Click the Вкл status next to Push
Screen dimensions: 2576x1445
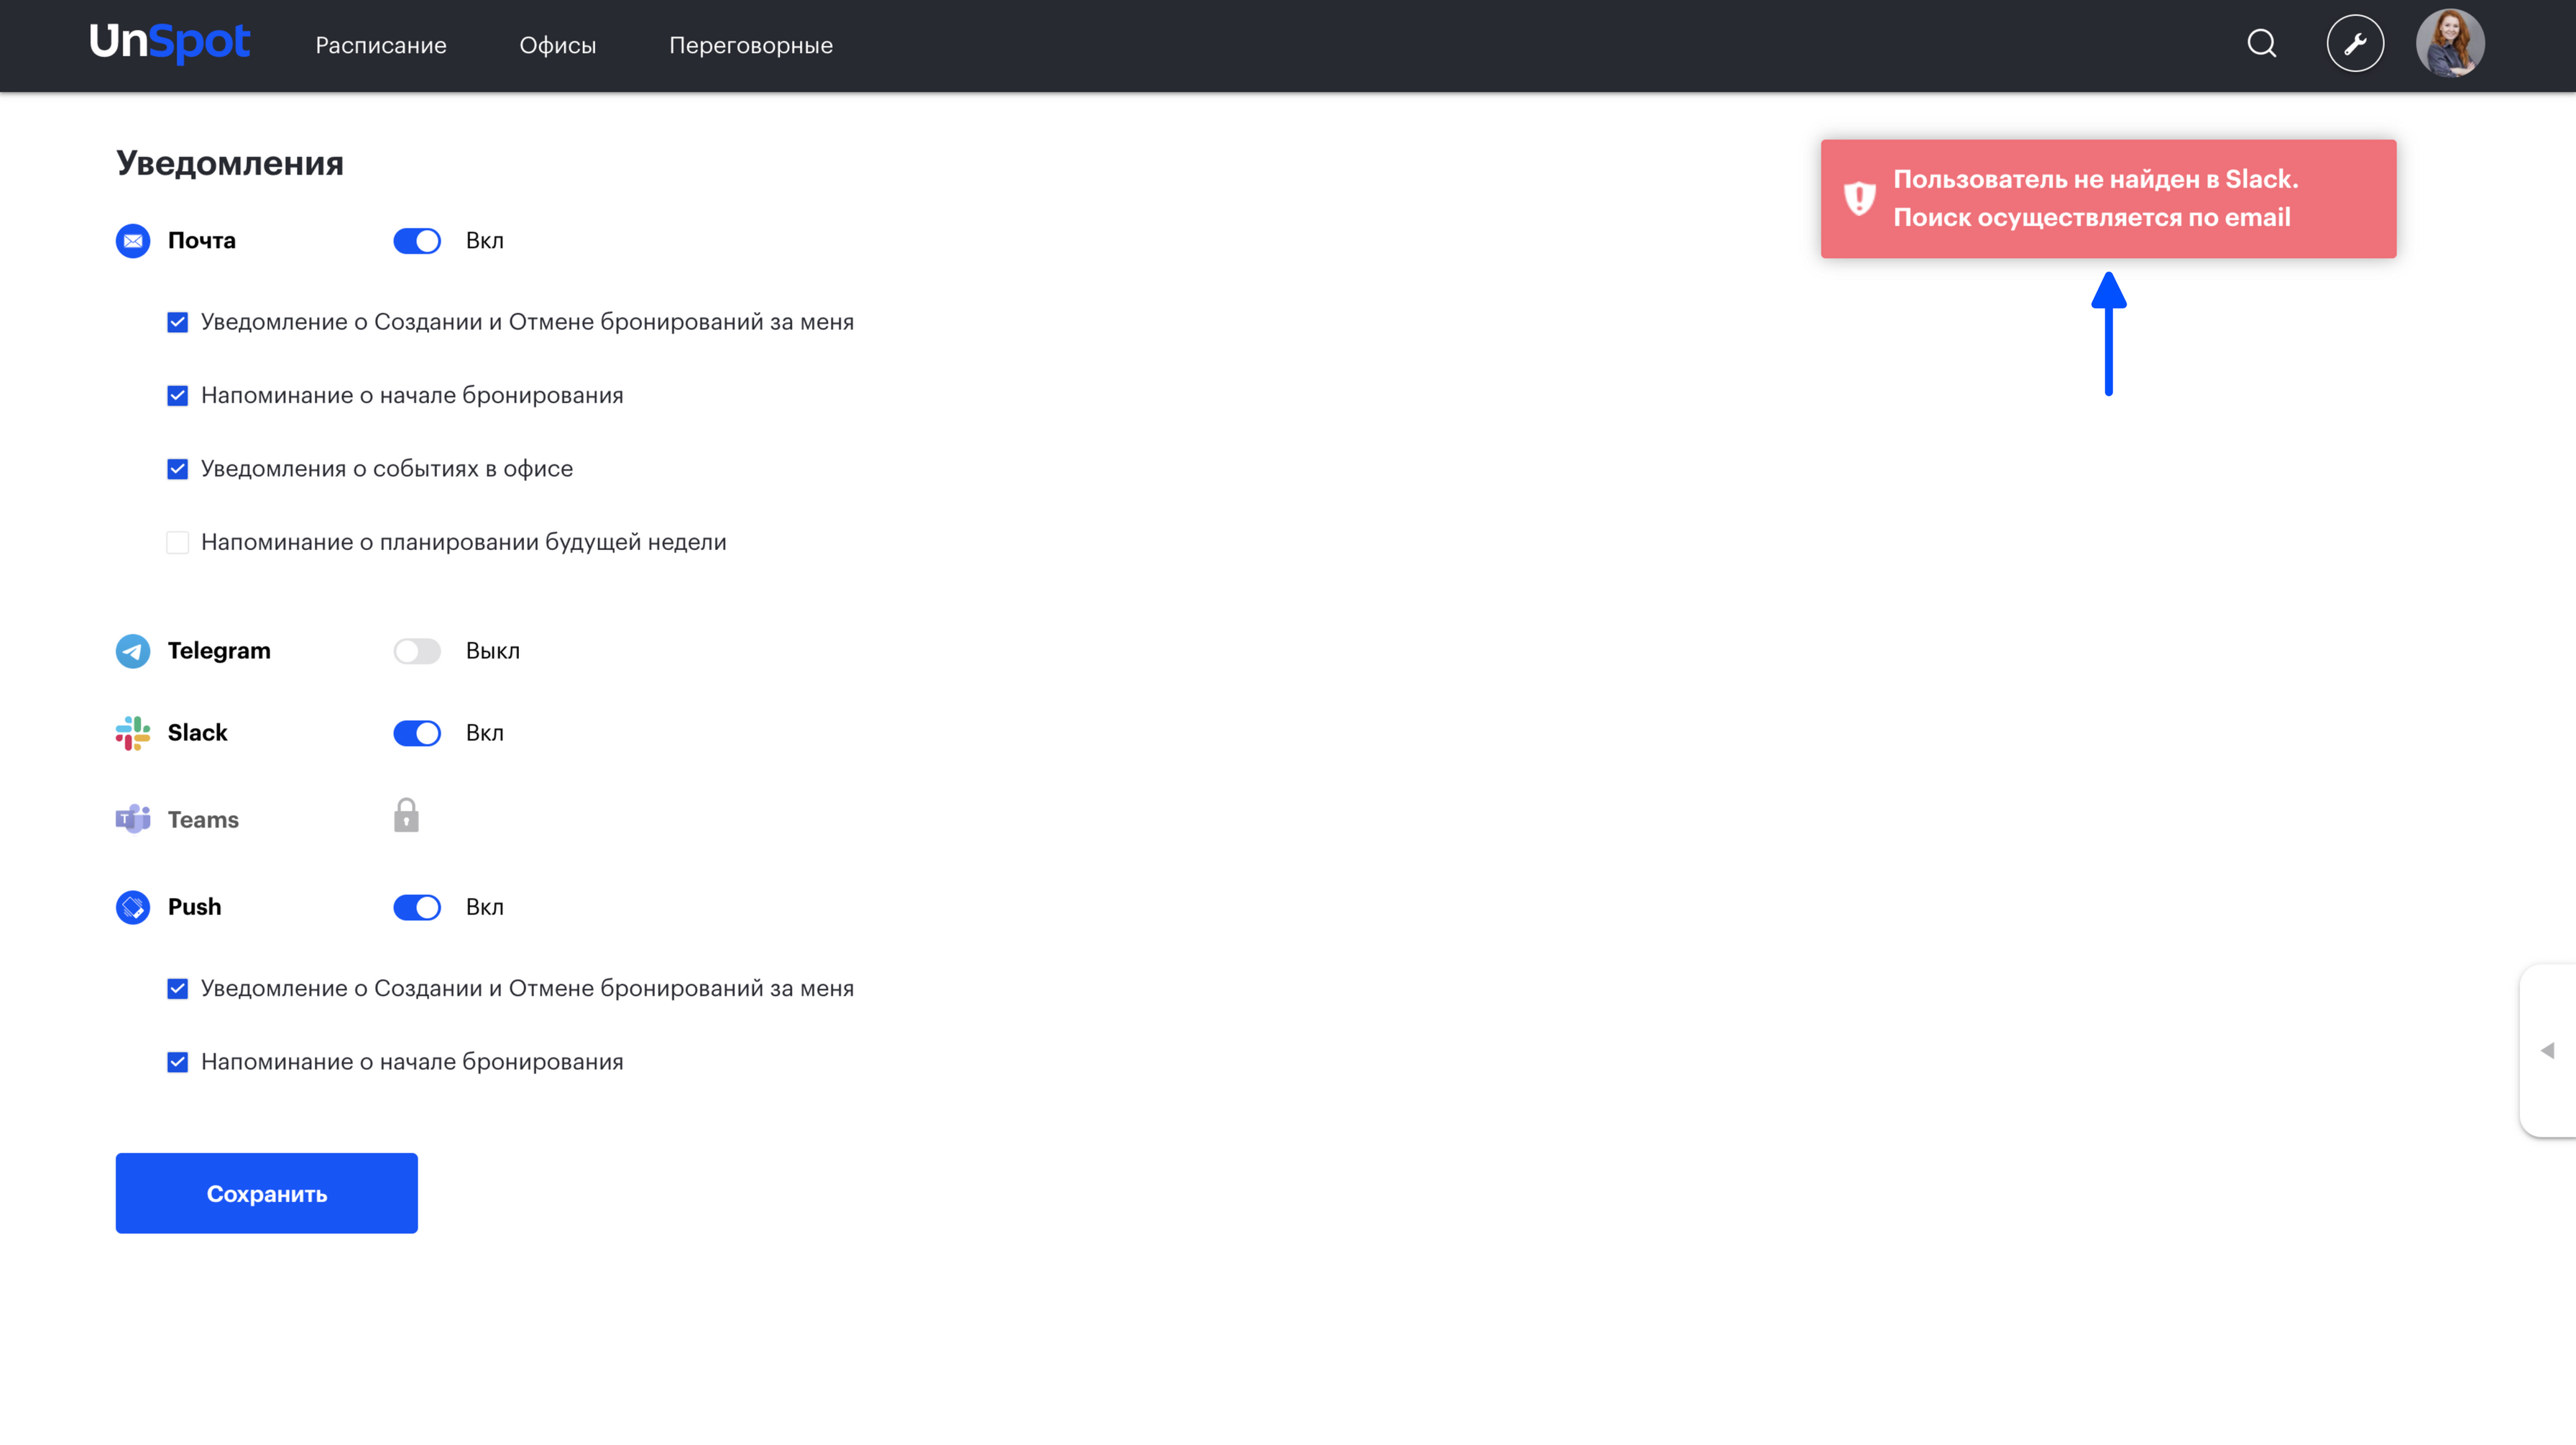tap(485, 907)
